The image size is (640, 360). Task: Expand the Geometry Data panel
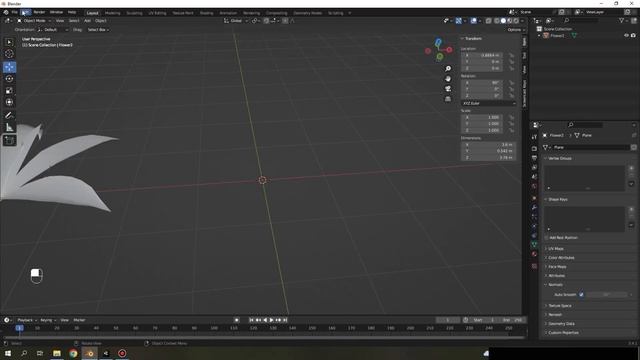pos(561,324)
